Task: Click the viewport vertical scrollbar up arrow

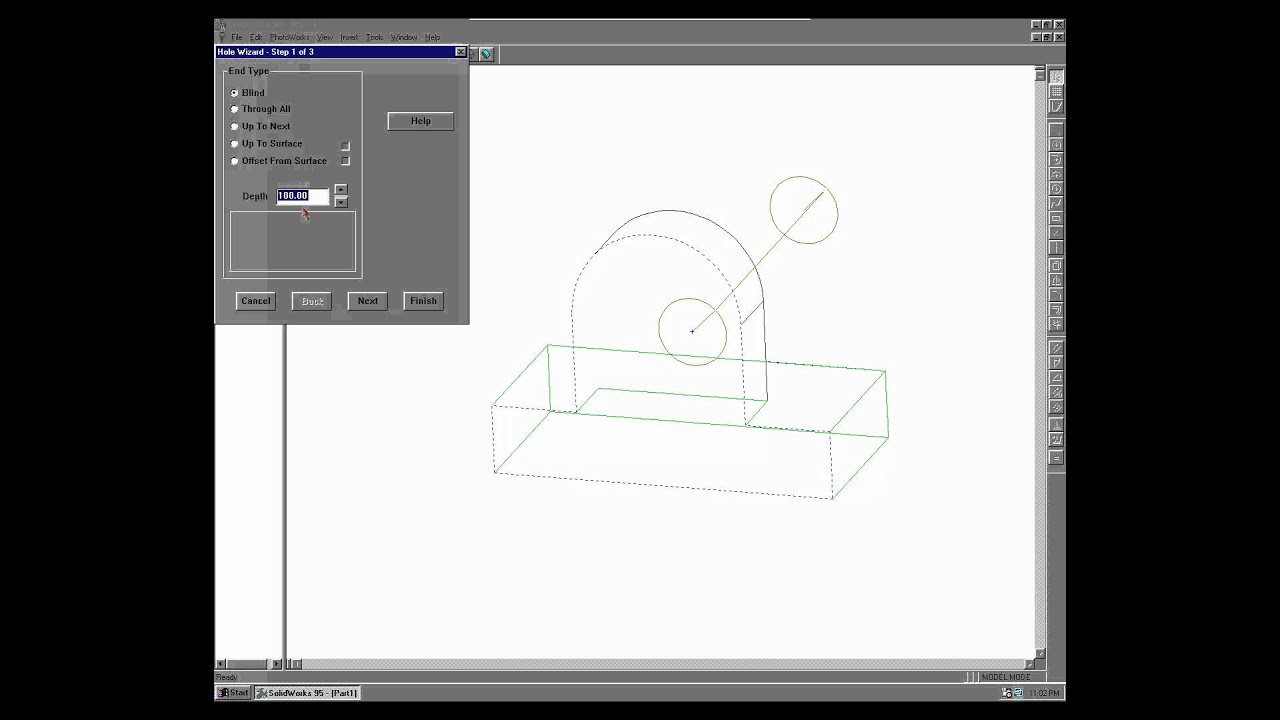Action: coord(1040,73)
